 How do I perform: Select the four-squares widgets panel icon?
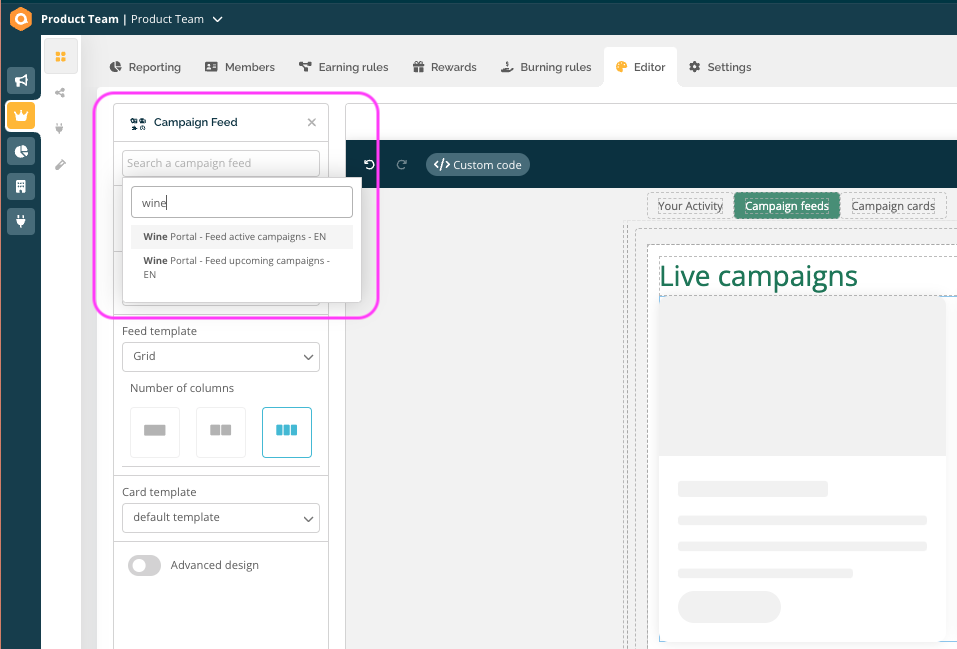coord(61,57)
